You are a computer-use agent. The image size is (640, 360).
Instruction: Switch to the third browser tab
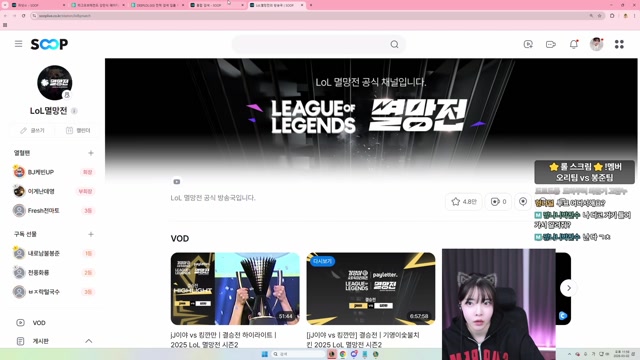click(x=157, y=5)
